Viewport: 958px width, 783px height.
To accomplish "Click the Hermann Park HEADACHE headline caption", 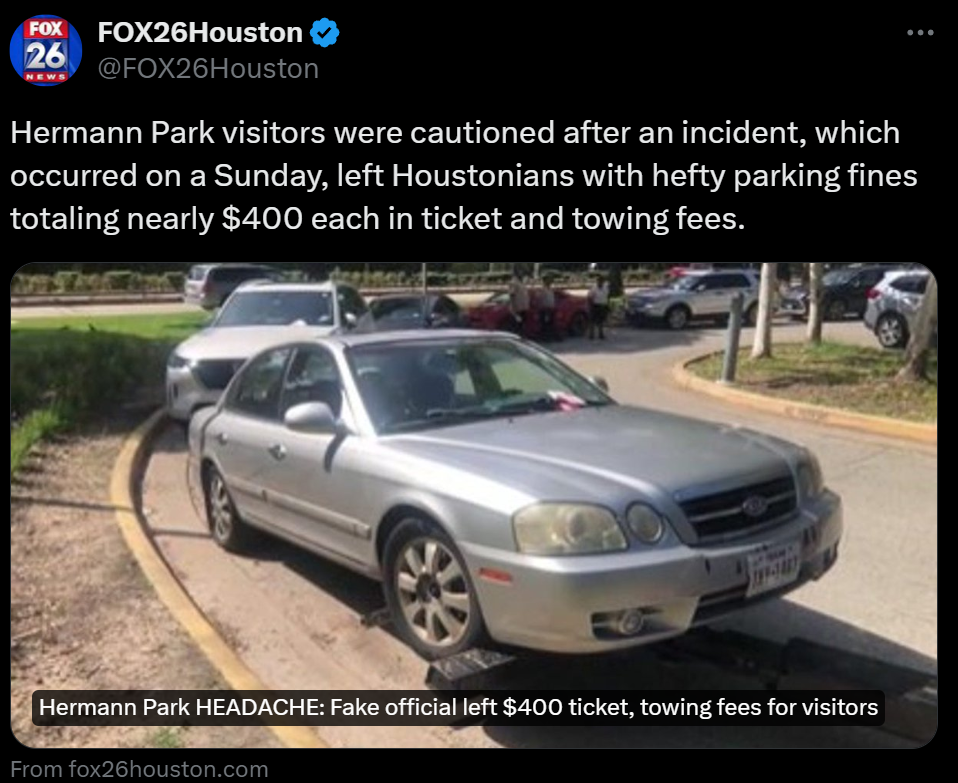I will (x=458, y=707).
